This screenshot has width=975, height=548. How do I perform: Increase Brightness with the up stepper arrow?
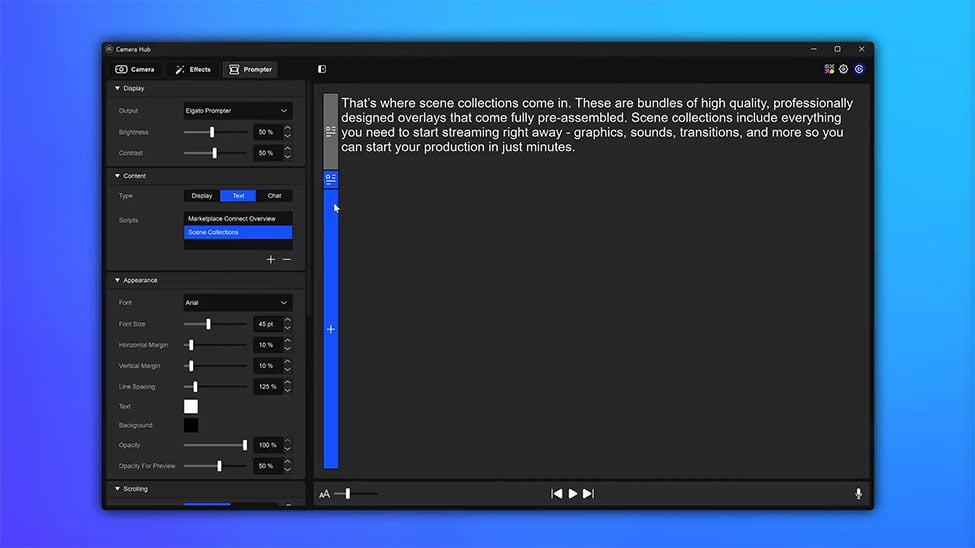(x=287, y=128)
